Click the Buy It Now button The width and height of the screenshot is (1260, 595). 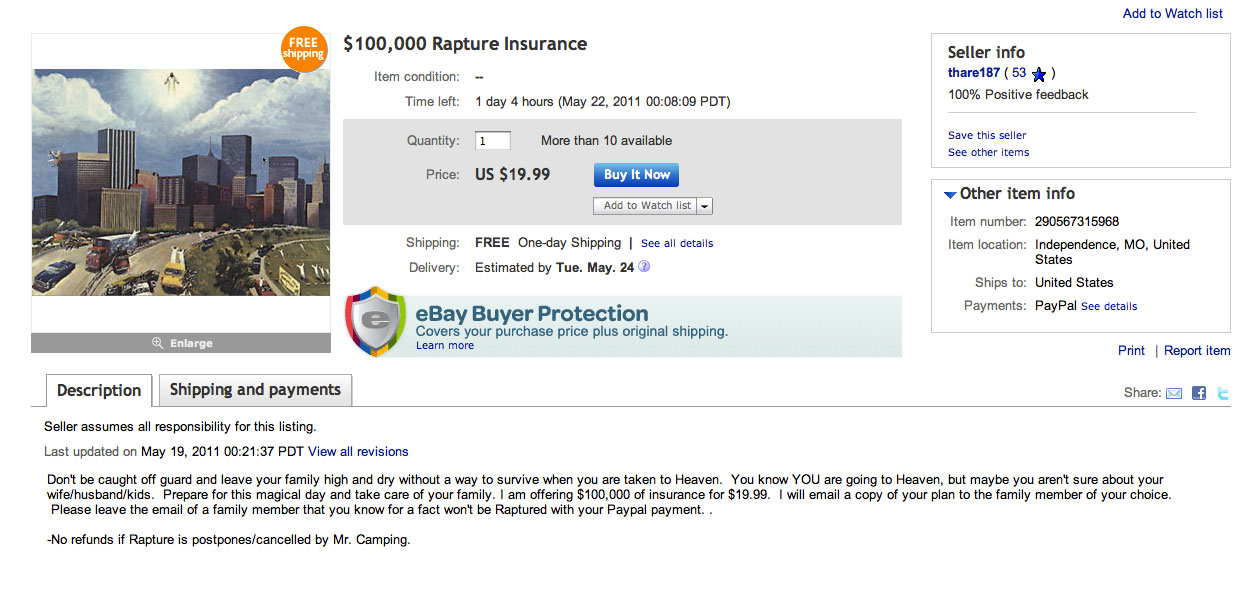pyautogui.click(x=636, y=175)
